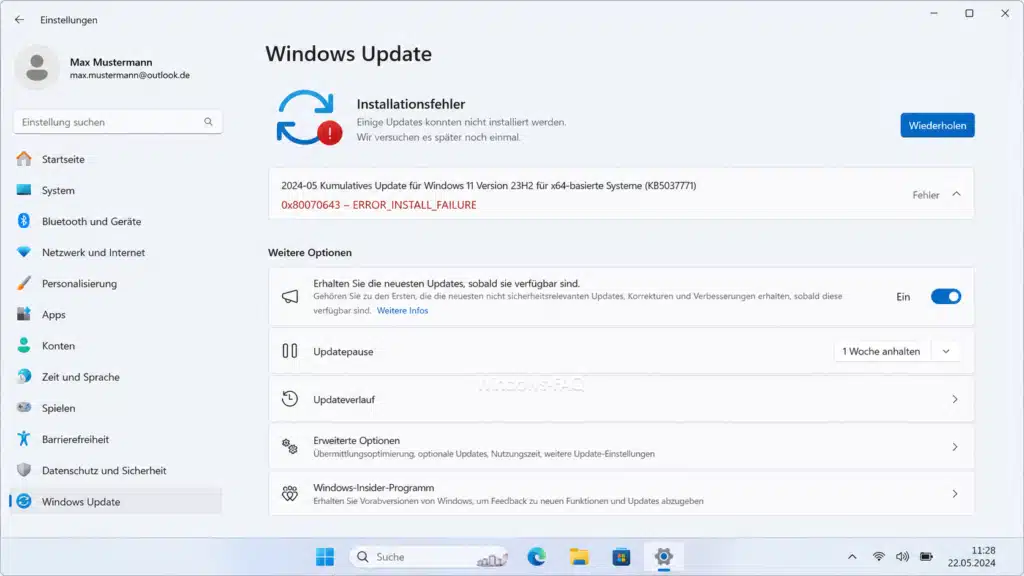The width and height of the screenshot is (1024, 576).
Task: Click the Apps sidebar icon
Action: click(24, 314)
